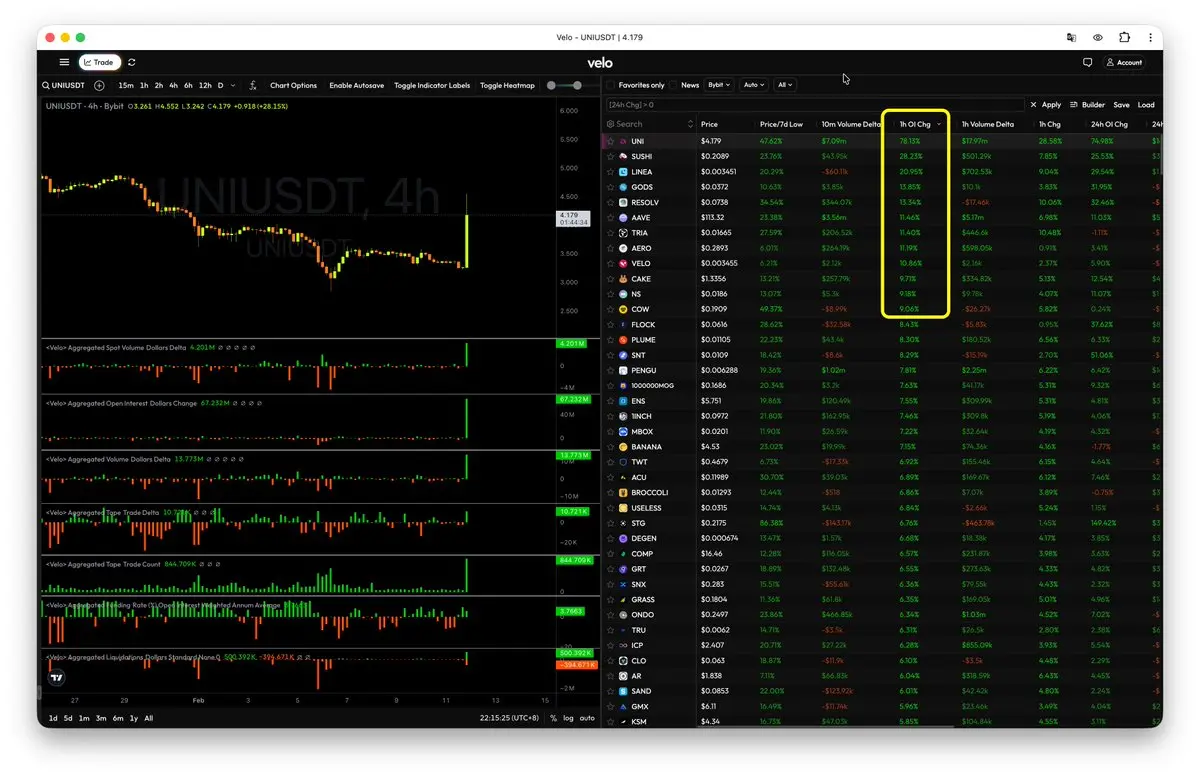Open the Auto dropdown
This screenshot has height=777, width=1200.
click(x=753, y=85)
